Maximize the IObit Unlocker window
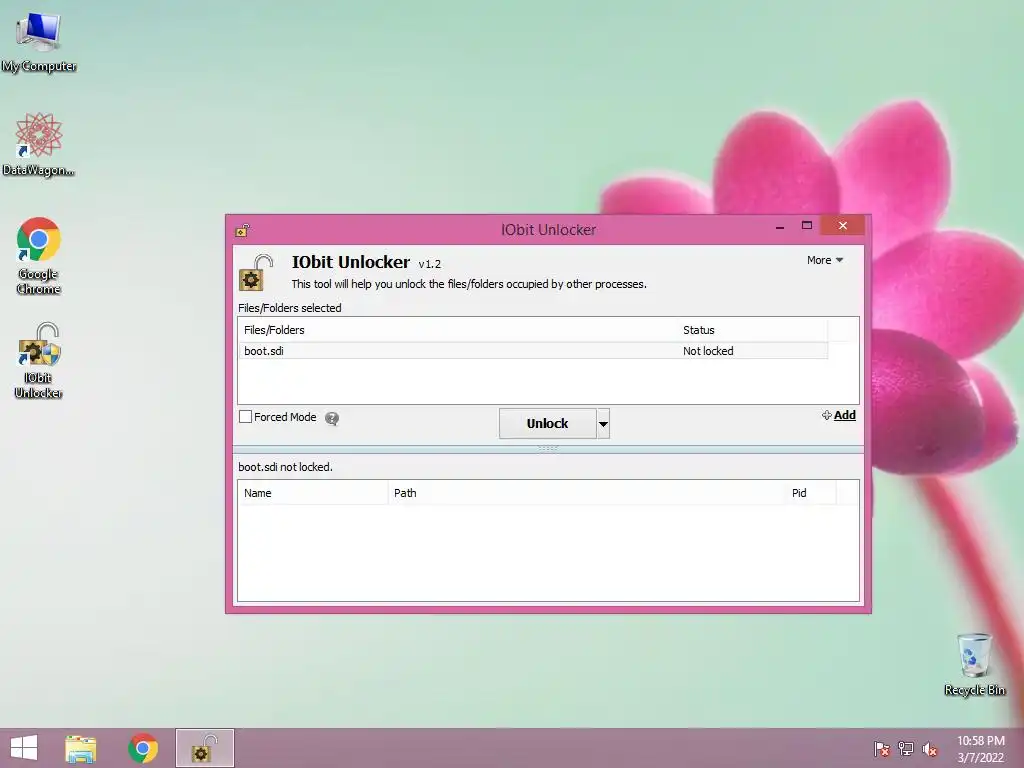Viewport: 1024px width, 768px height. click(x=807, y=225)
